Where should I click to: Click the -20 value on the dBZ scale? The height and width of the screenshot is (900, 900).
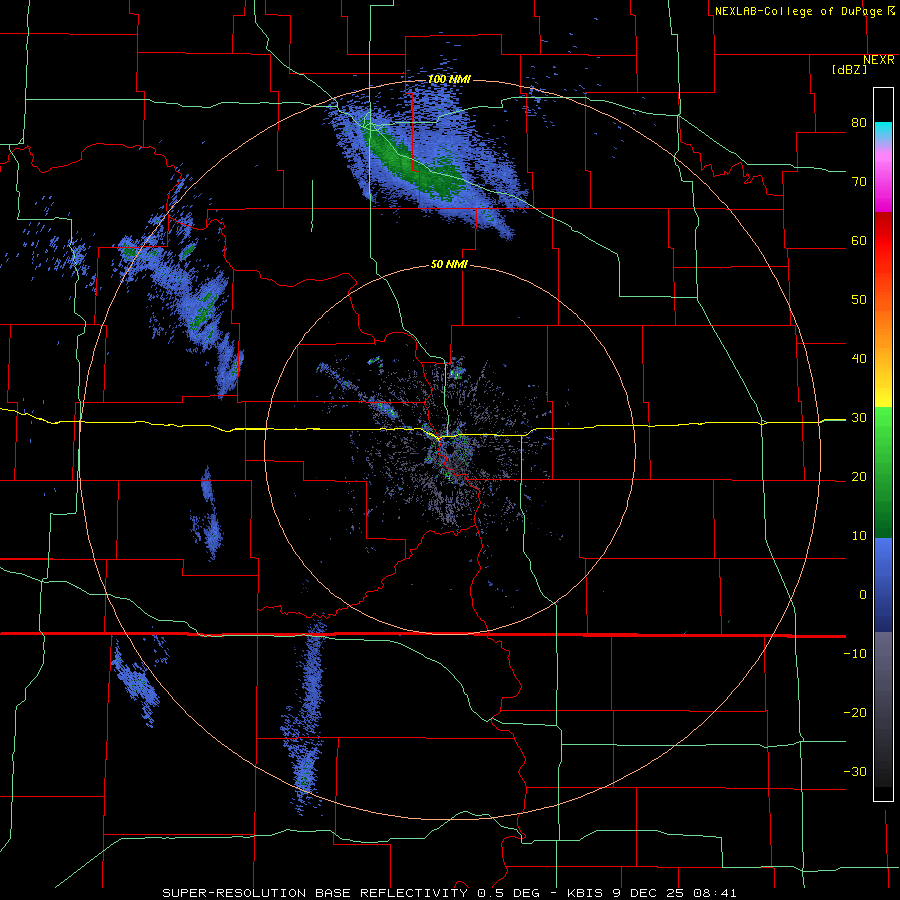click(855, 713)
